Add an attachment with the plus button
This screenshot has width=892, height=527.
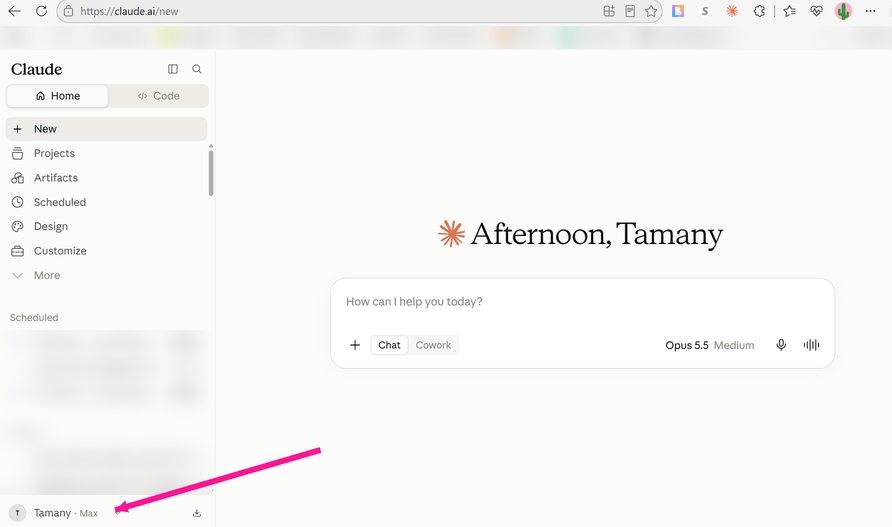click(x=355, y=345)
